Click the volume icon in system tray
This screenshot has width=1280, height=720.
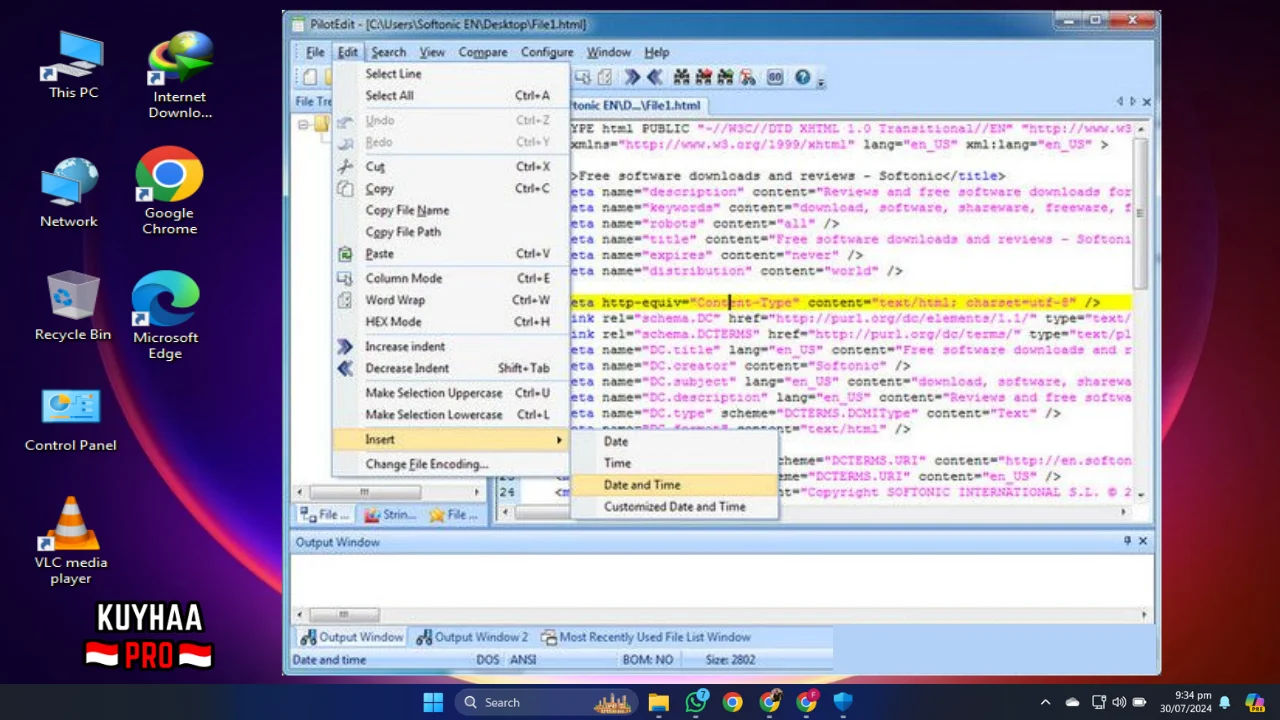[1118, 702]
